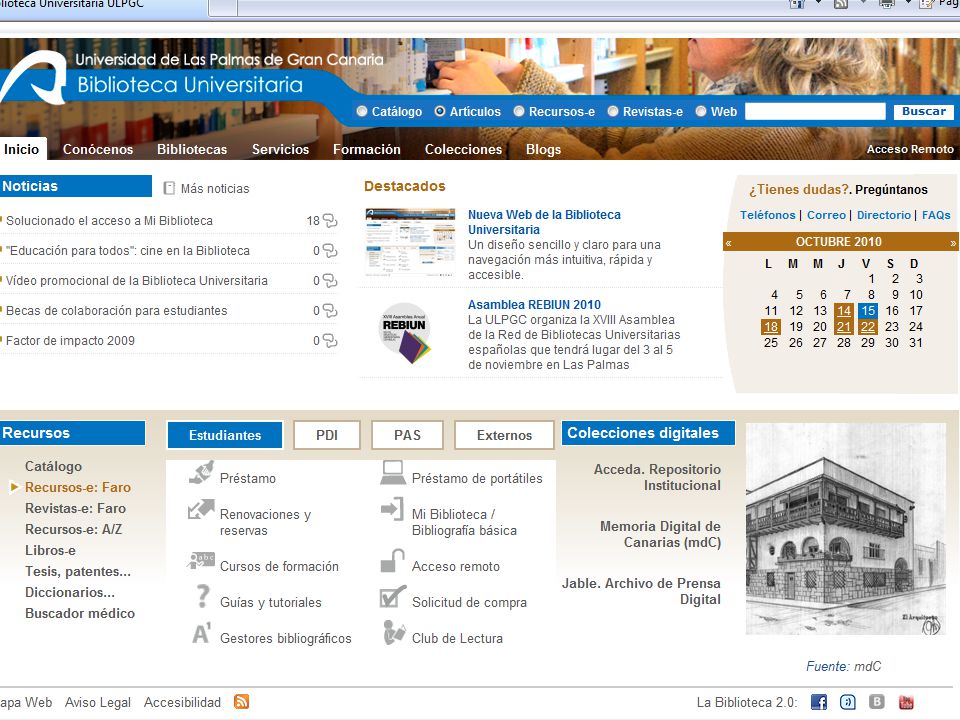Open comments icon for Vídeo promocional news

[x=330, y=280]
